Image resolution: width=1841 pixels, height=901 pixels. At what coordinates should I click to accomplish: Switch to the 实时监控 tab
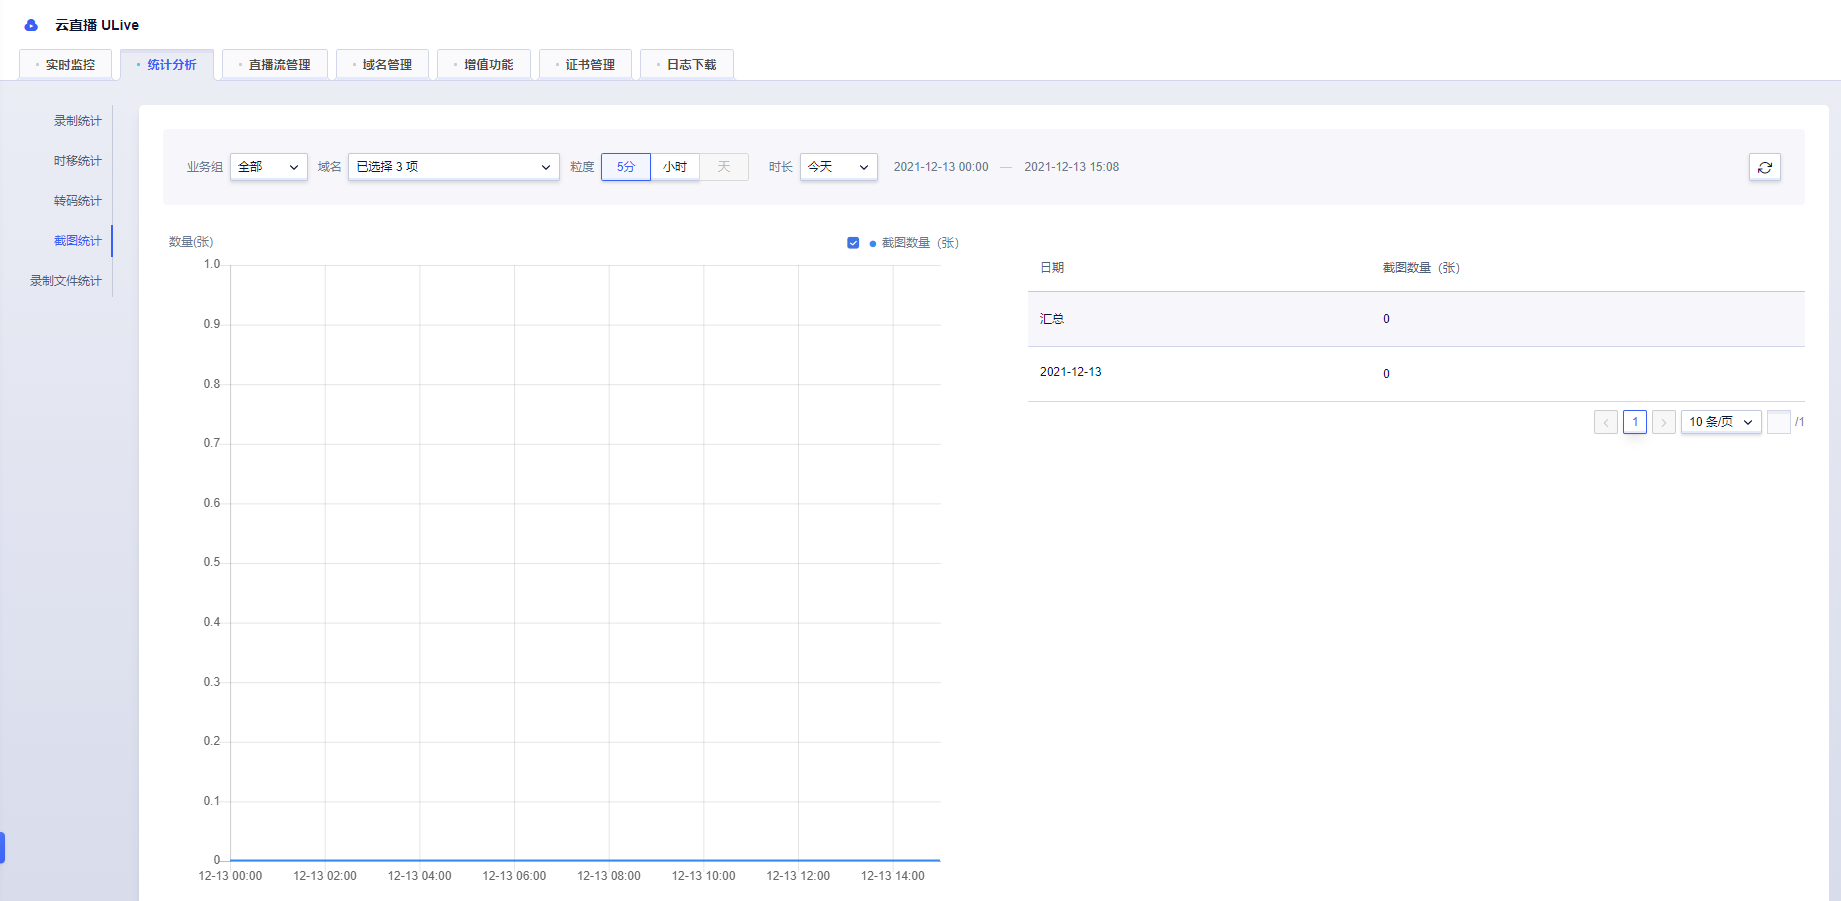pyautogui.click(x=65, y=65)
